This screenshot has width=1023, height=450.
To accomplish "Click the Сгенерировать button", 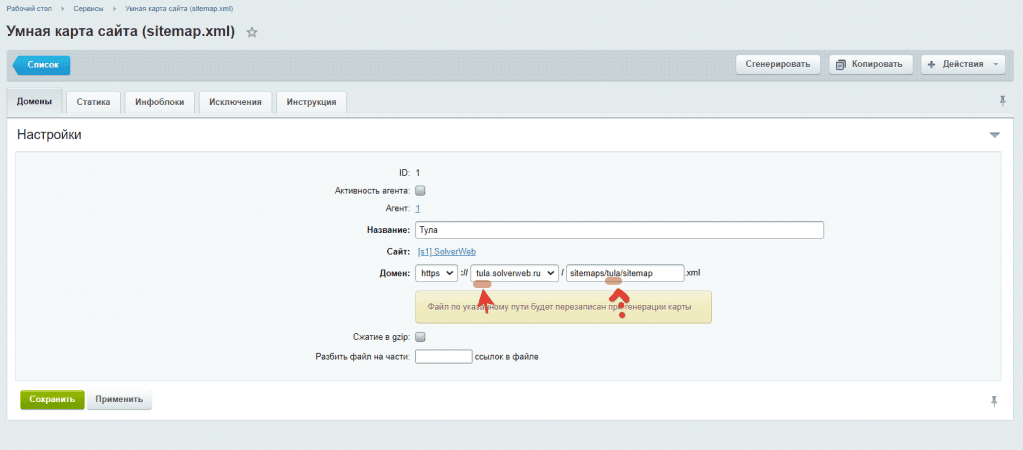I will (x=779, y=64).
